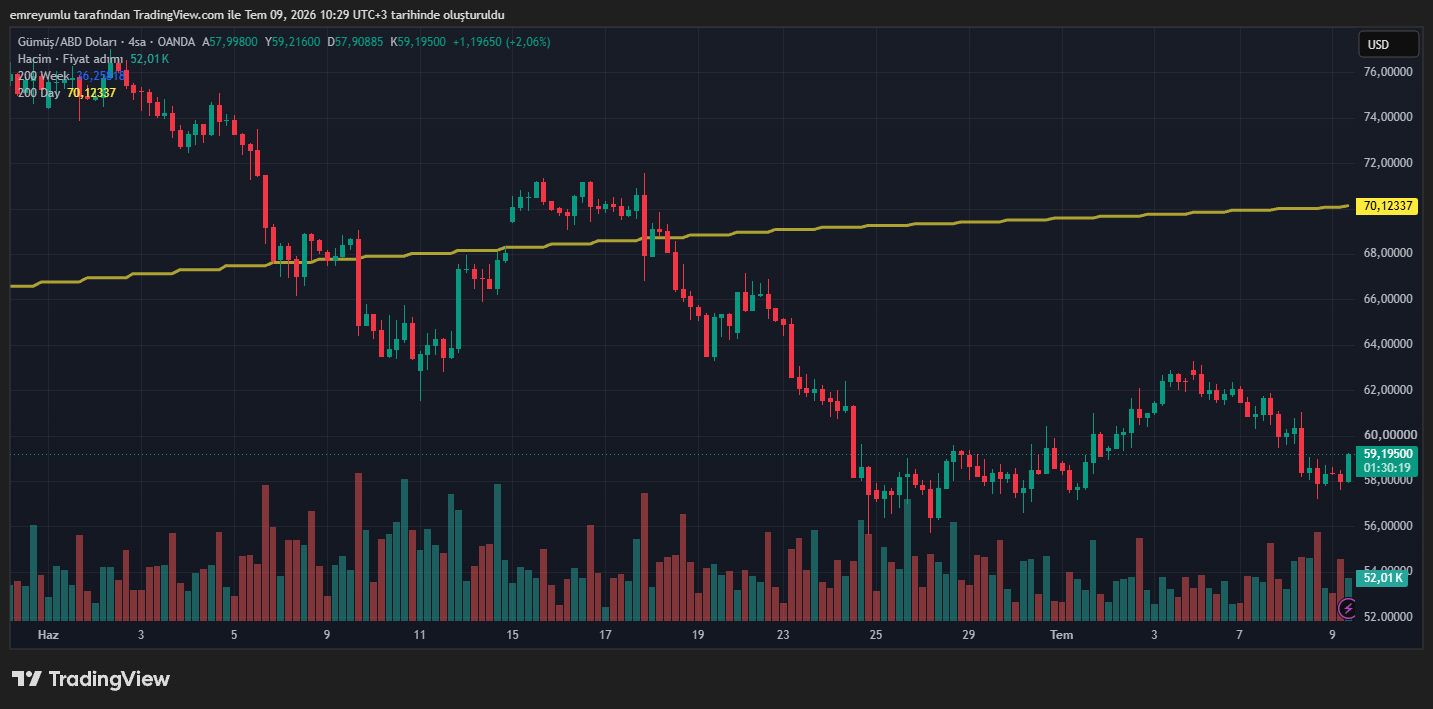The height and width of the screenshot is (709, 1433).
Task: Click the Haz month marker on time axis
Action: pyautogui.click(x=48, y=635)
